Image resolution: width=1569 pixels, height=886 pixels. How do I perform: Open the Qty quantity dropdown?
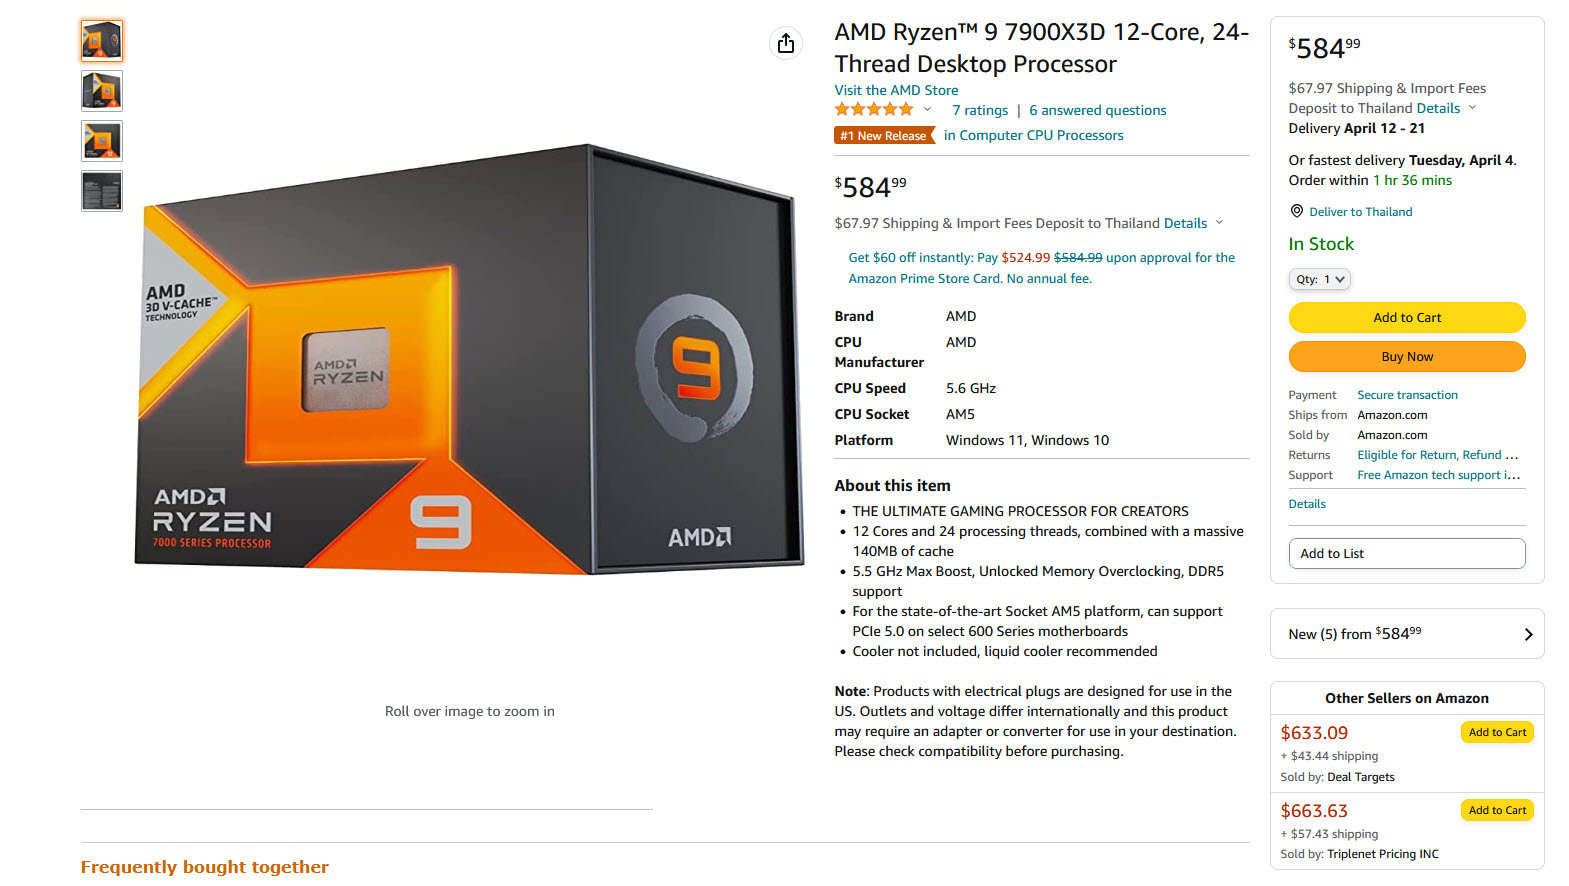(x=1319, y=279)
